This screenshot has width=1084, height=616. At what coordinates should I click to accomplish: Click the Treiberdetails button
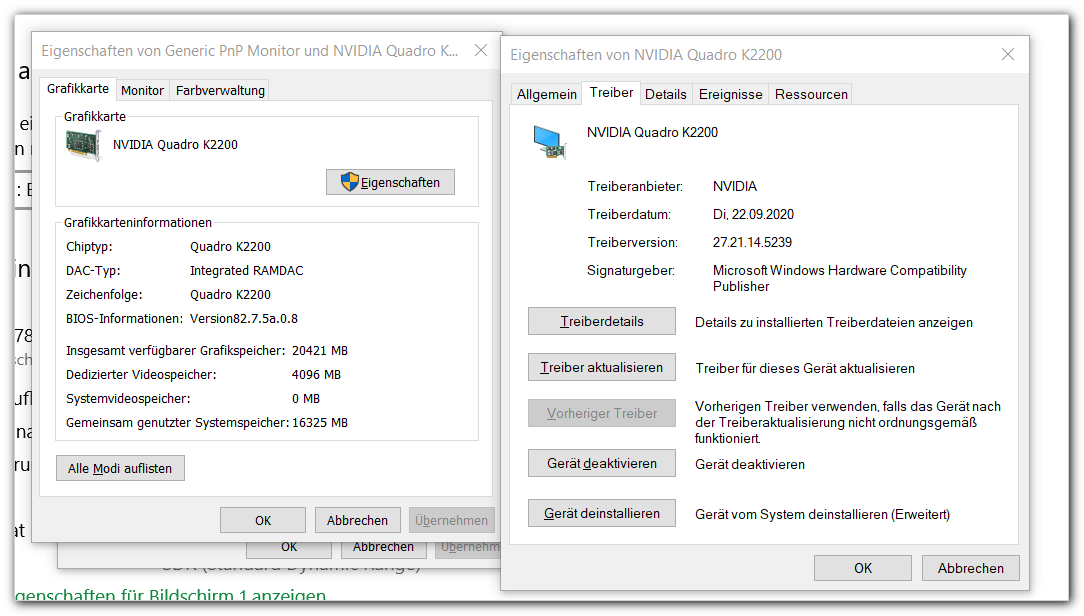[x=601, y=321]
